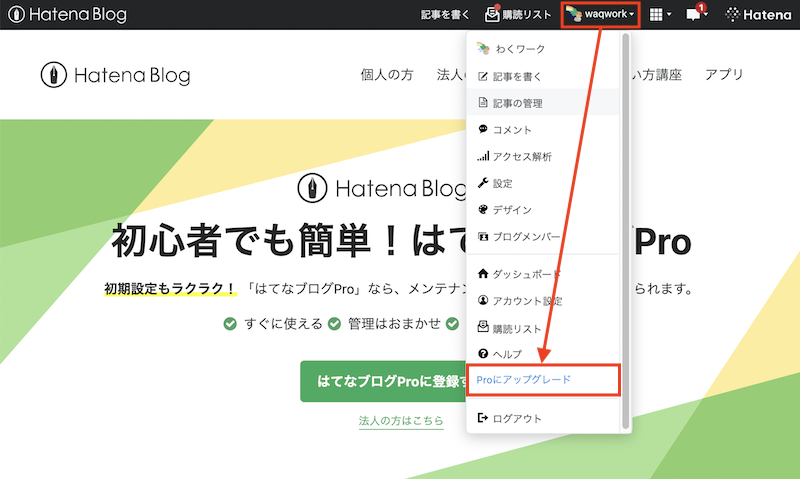Click the dropdown menu scrollbar
The width and height of the screenshot is (800, 479).
(626, 232)
